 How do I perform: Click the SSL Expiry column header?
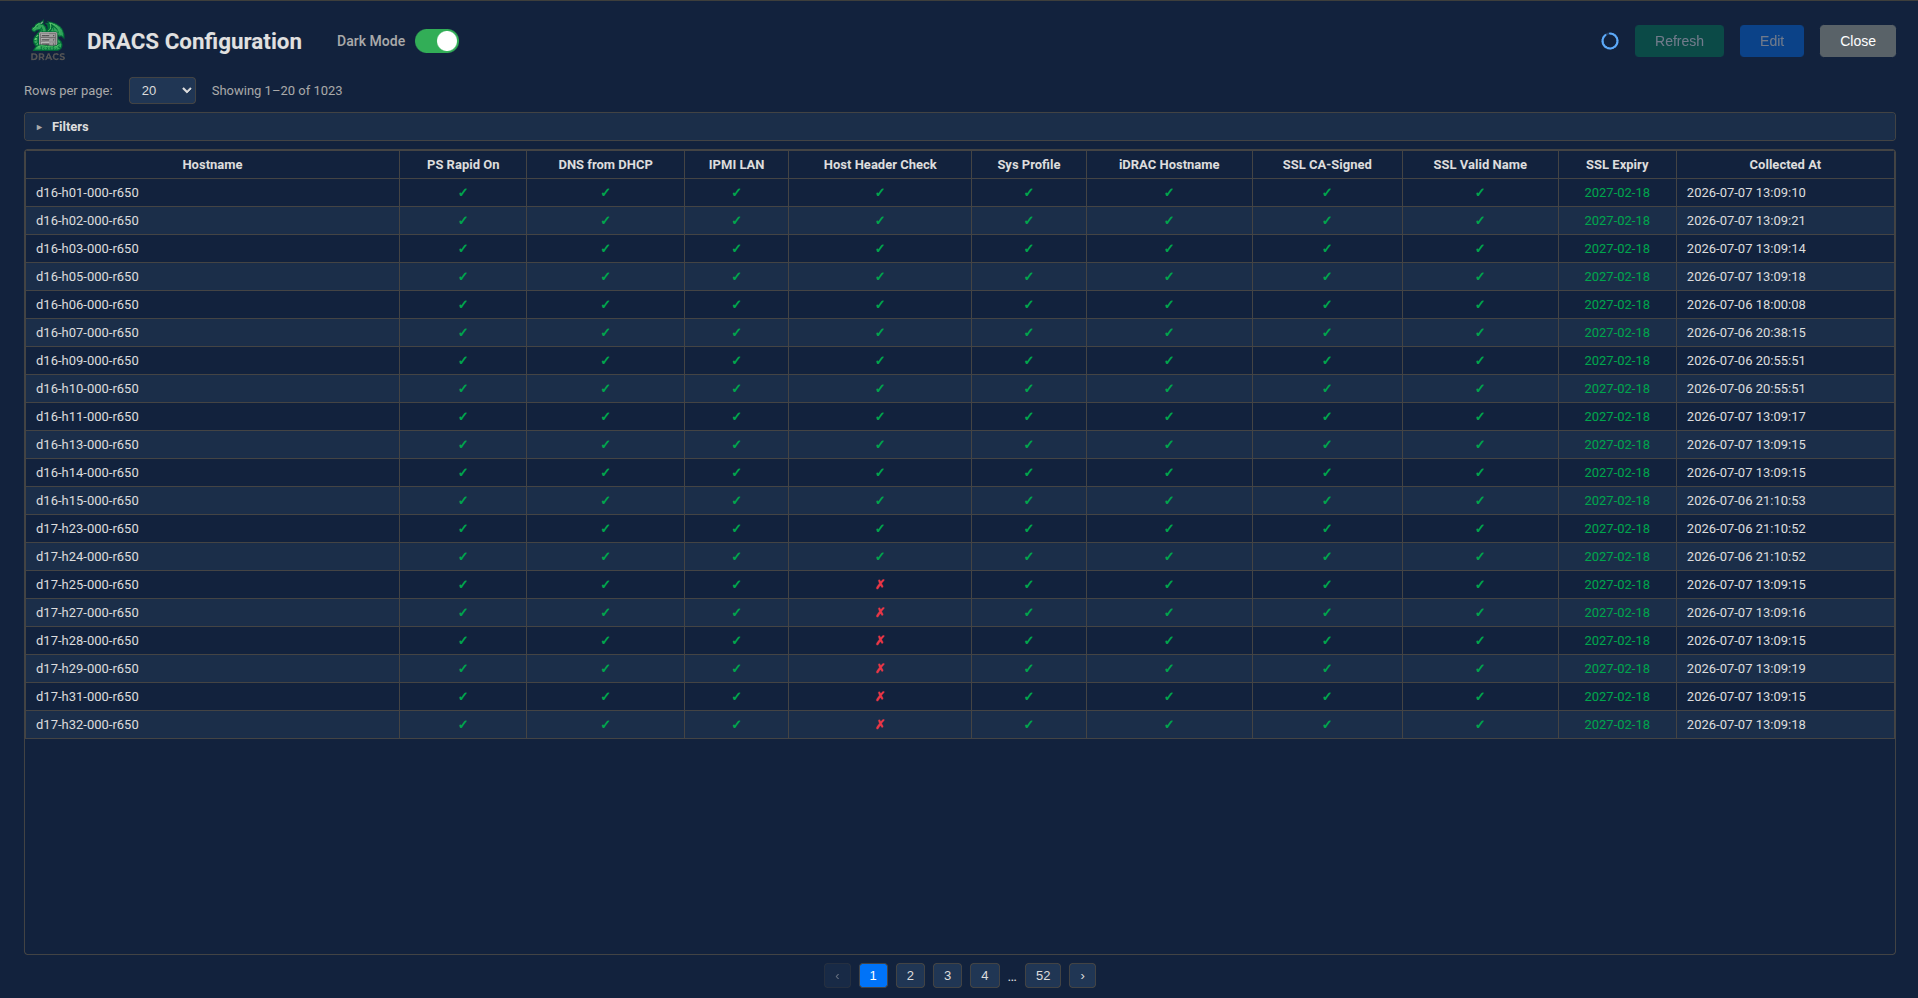click(1617, 165)
